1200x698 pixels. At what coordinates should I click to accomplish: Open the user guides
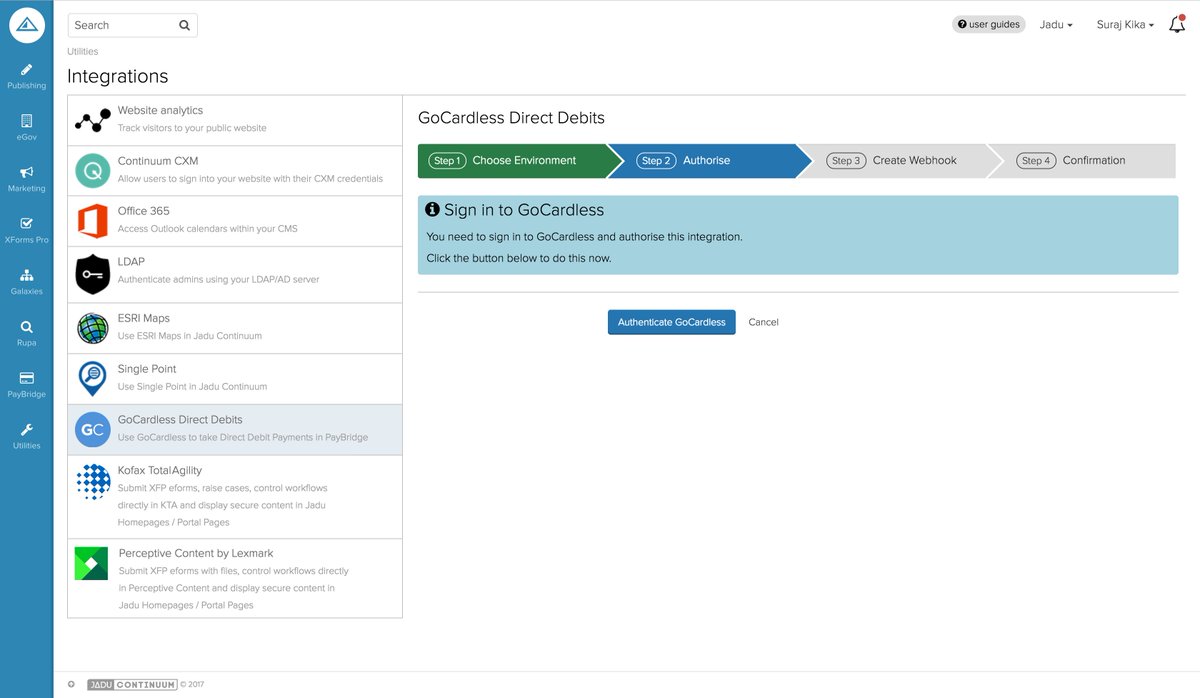[989, 23]
